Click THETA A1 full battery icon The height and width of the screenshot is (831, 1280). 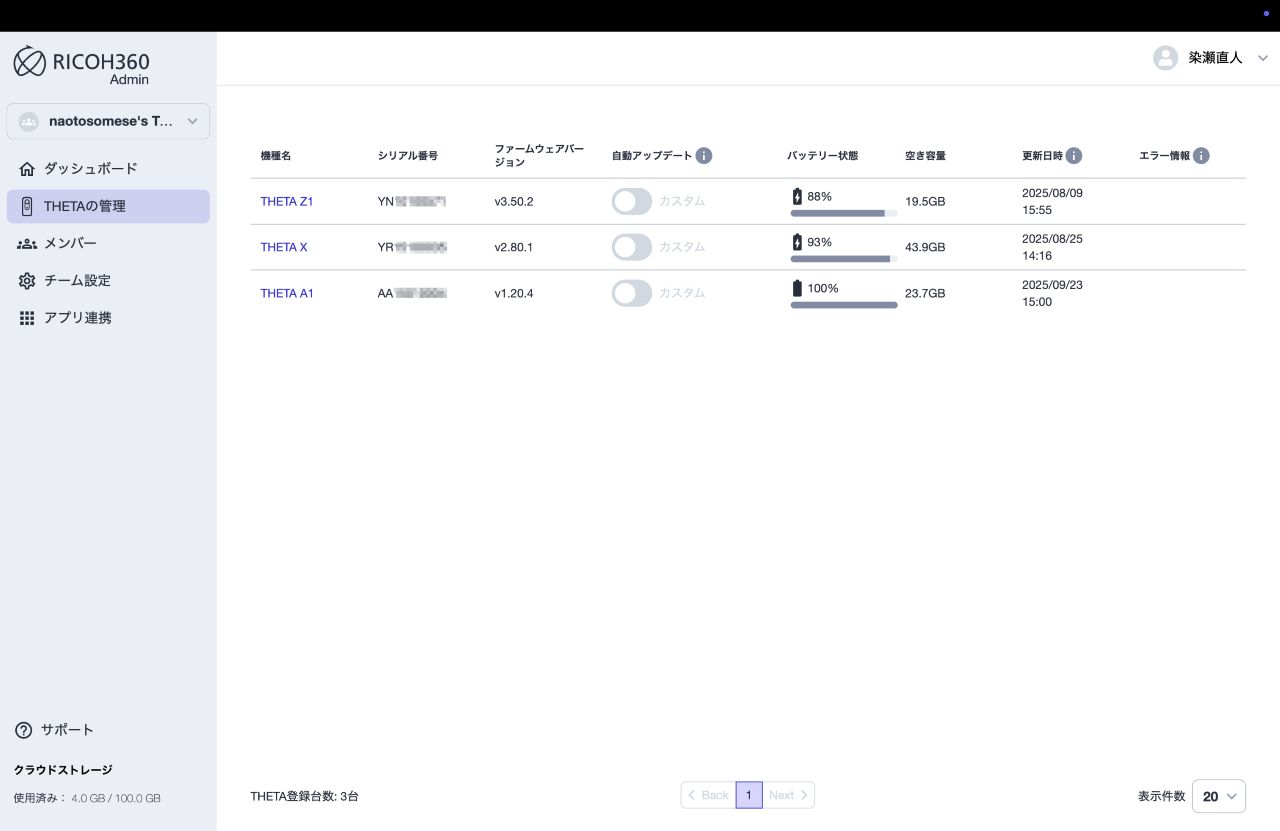pyautogui.click(x=797, y=289)
